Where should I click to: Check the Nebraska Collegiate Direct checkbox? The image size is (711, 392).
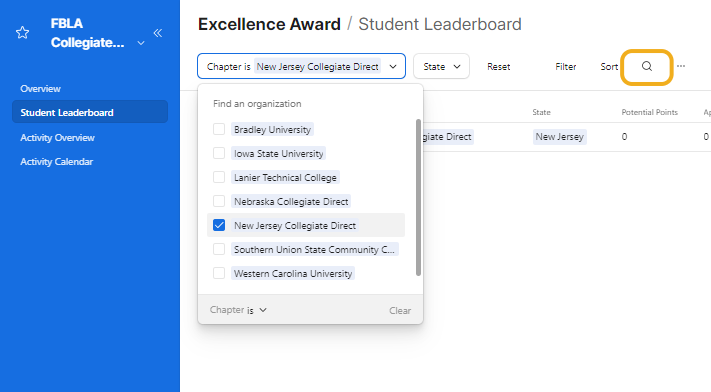[x=219, y=201]
